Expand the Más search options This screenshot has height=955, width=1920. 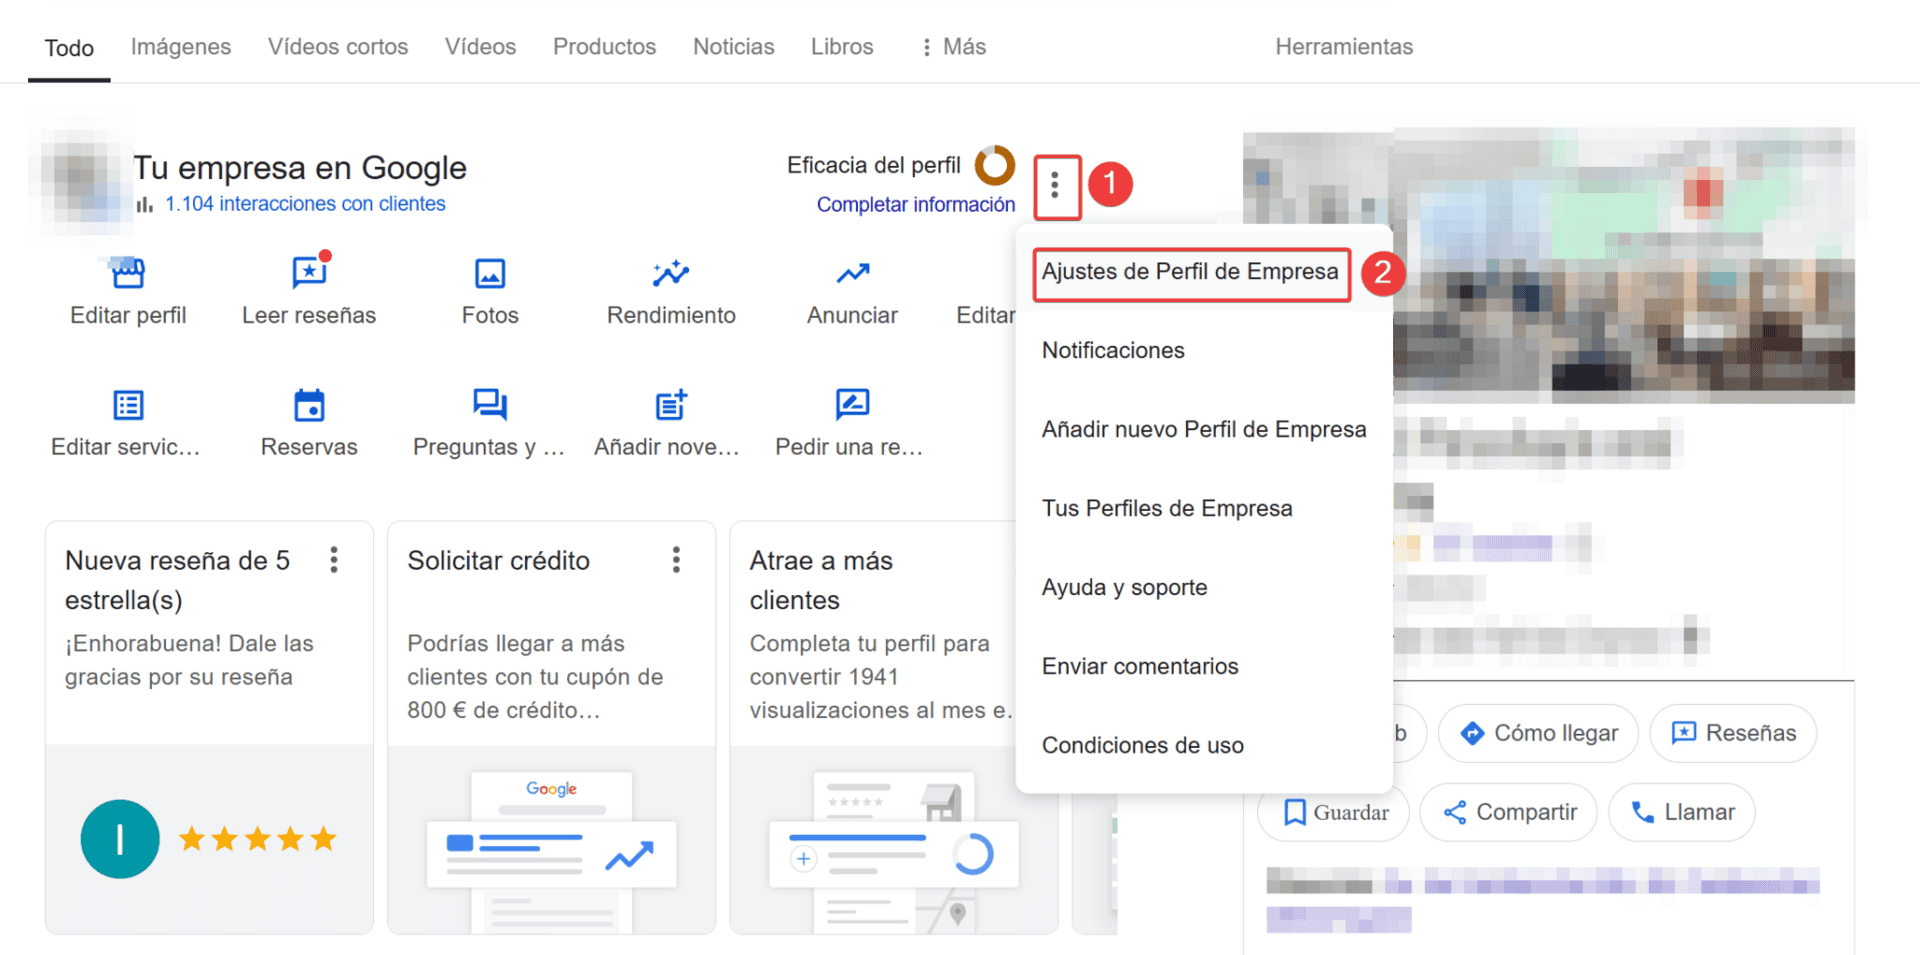(952, 46)
